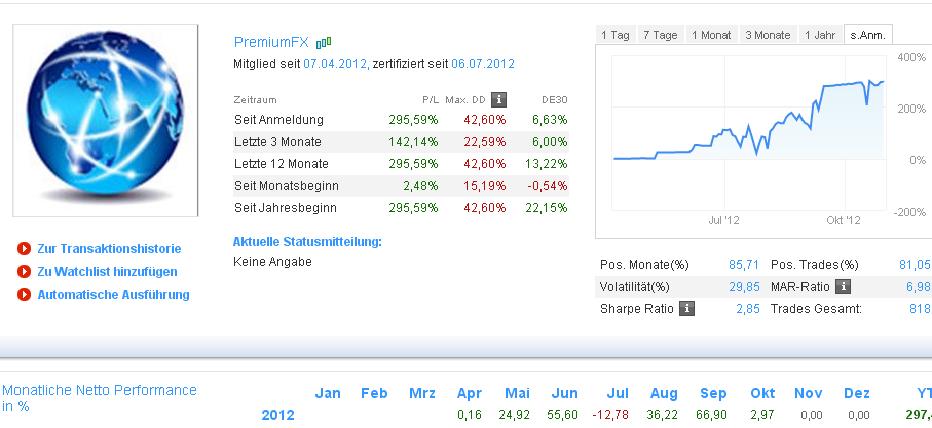The image size is (932, 428).
Task: Click the 2012 year label in performance table
Action: click(x=278, y=415)
